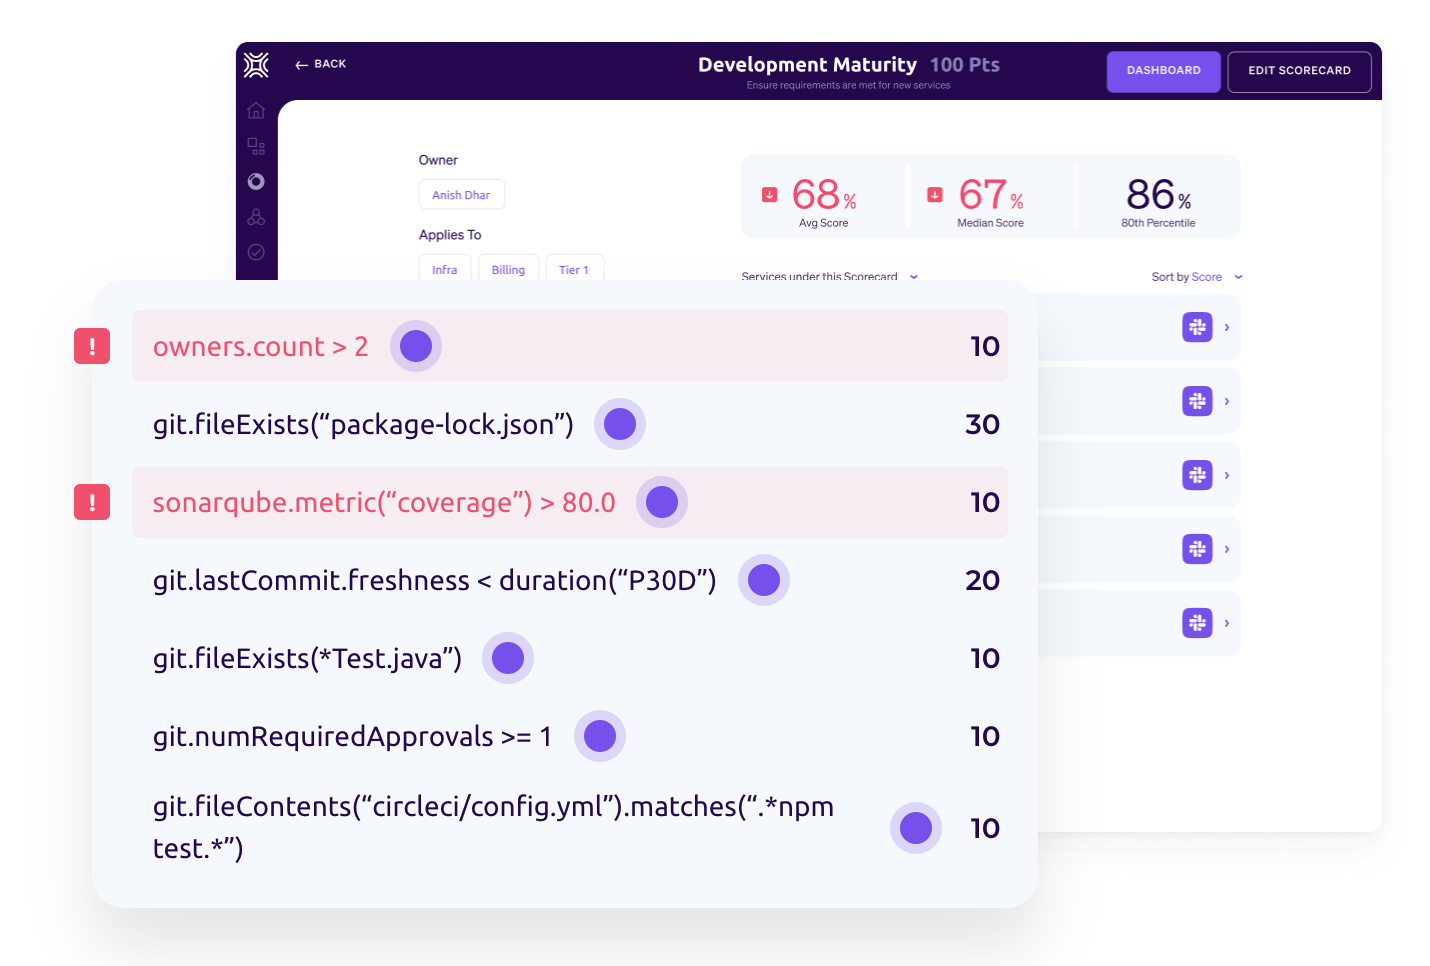The image size is (1430, 966).
Task: Select the scorecards ring icon in sidebar
Action: coord(256,181)
